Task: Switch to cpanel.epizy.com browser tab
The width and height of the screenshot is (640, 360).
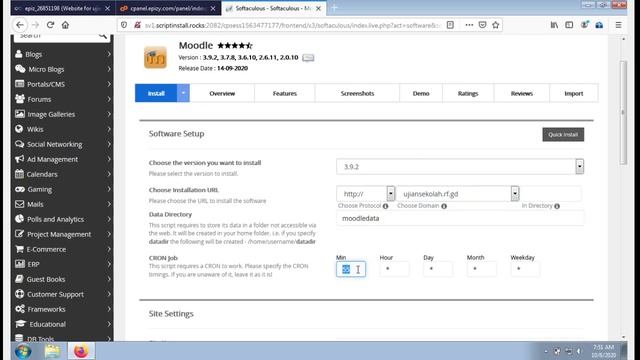Action: coord(167,8)
